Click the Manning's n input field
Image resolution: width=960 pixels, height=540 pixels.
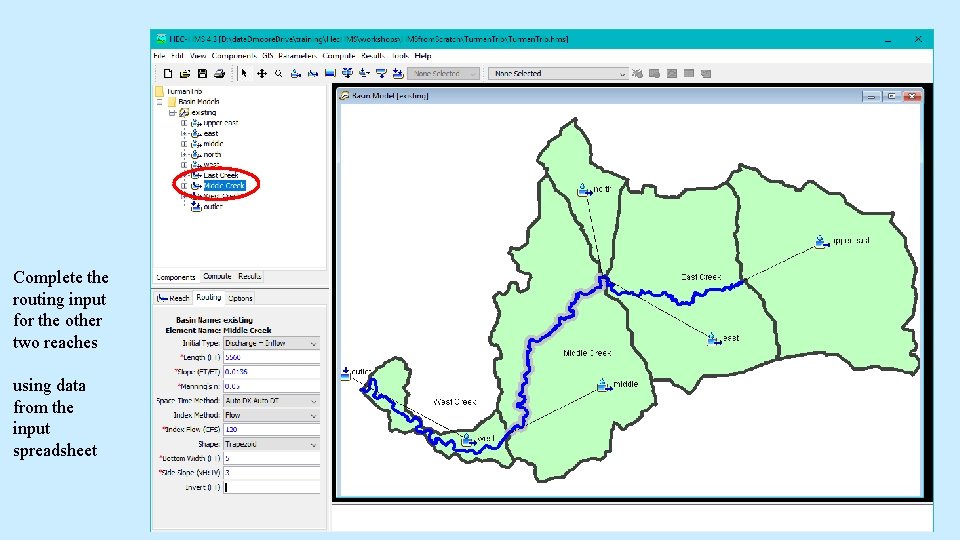pos(271,386)
